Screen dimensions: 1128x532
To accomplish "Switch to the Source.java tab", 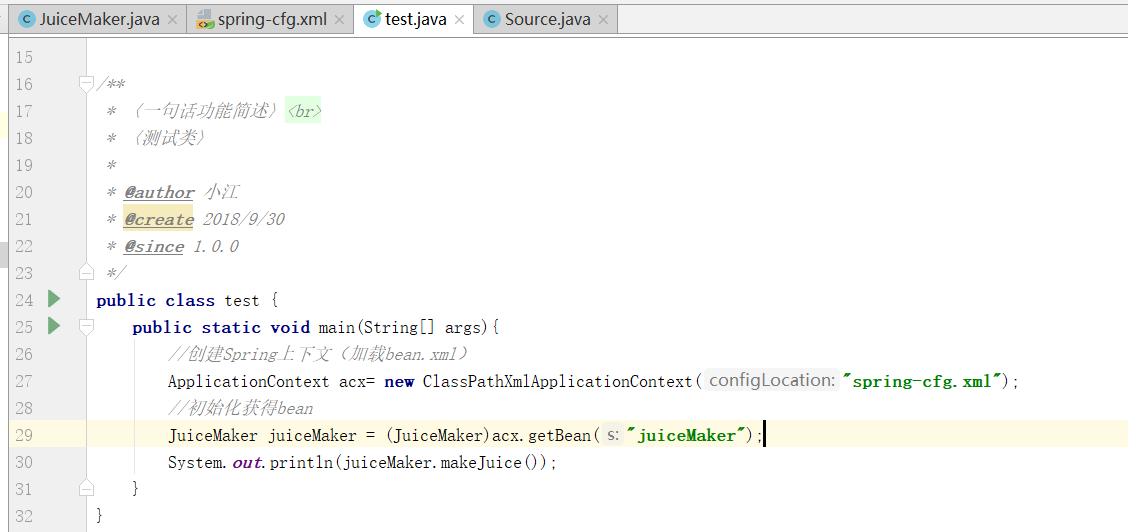I will (x=546, y=19).
